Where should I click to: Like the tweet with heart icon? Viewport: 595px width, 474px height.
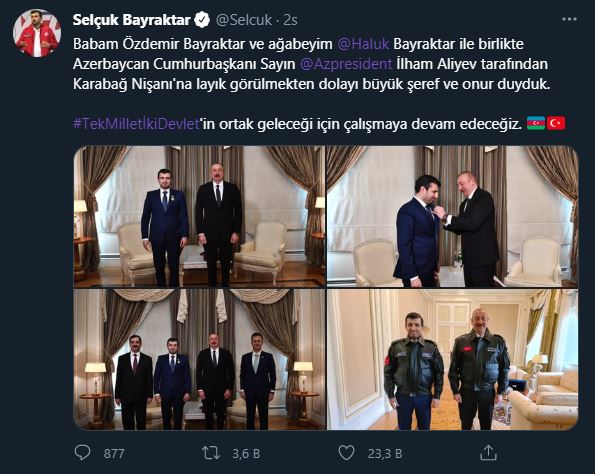pyautogui.click(x=346, y=453)
